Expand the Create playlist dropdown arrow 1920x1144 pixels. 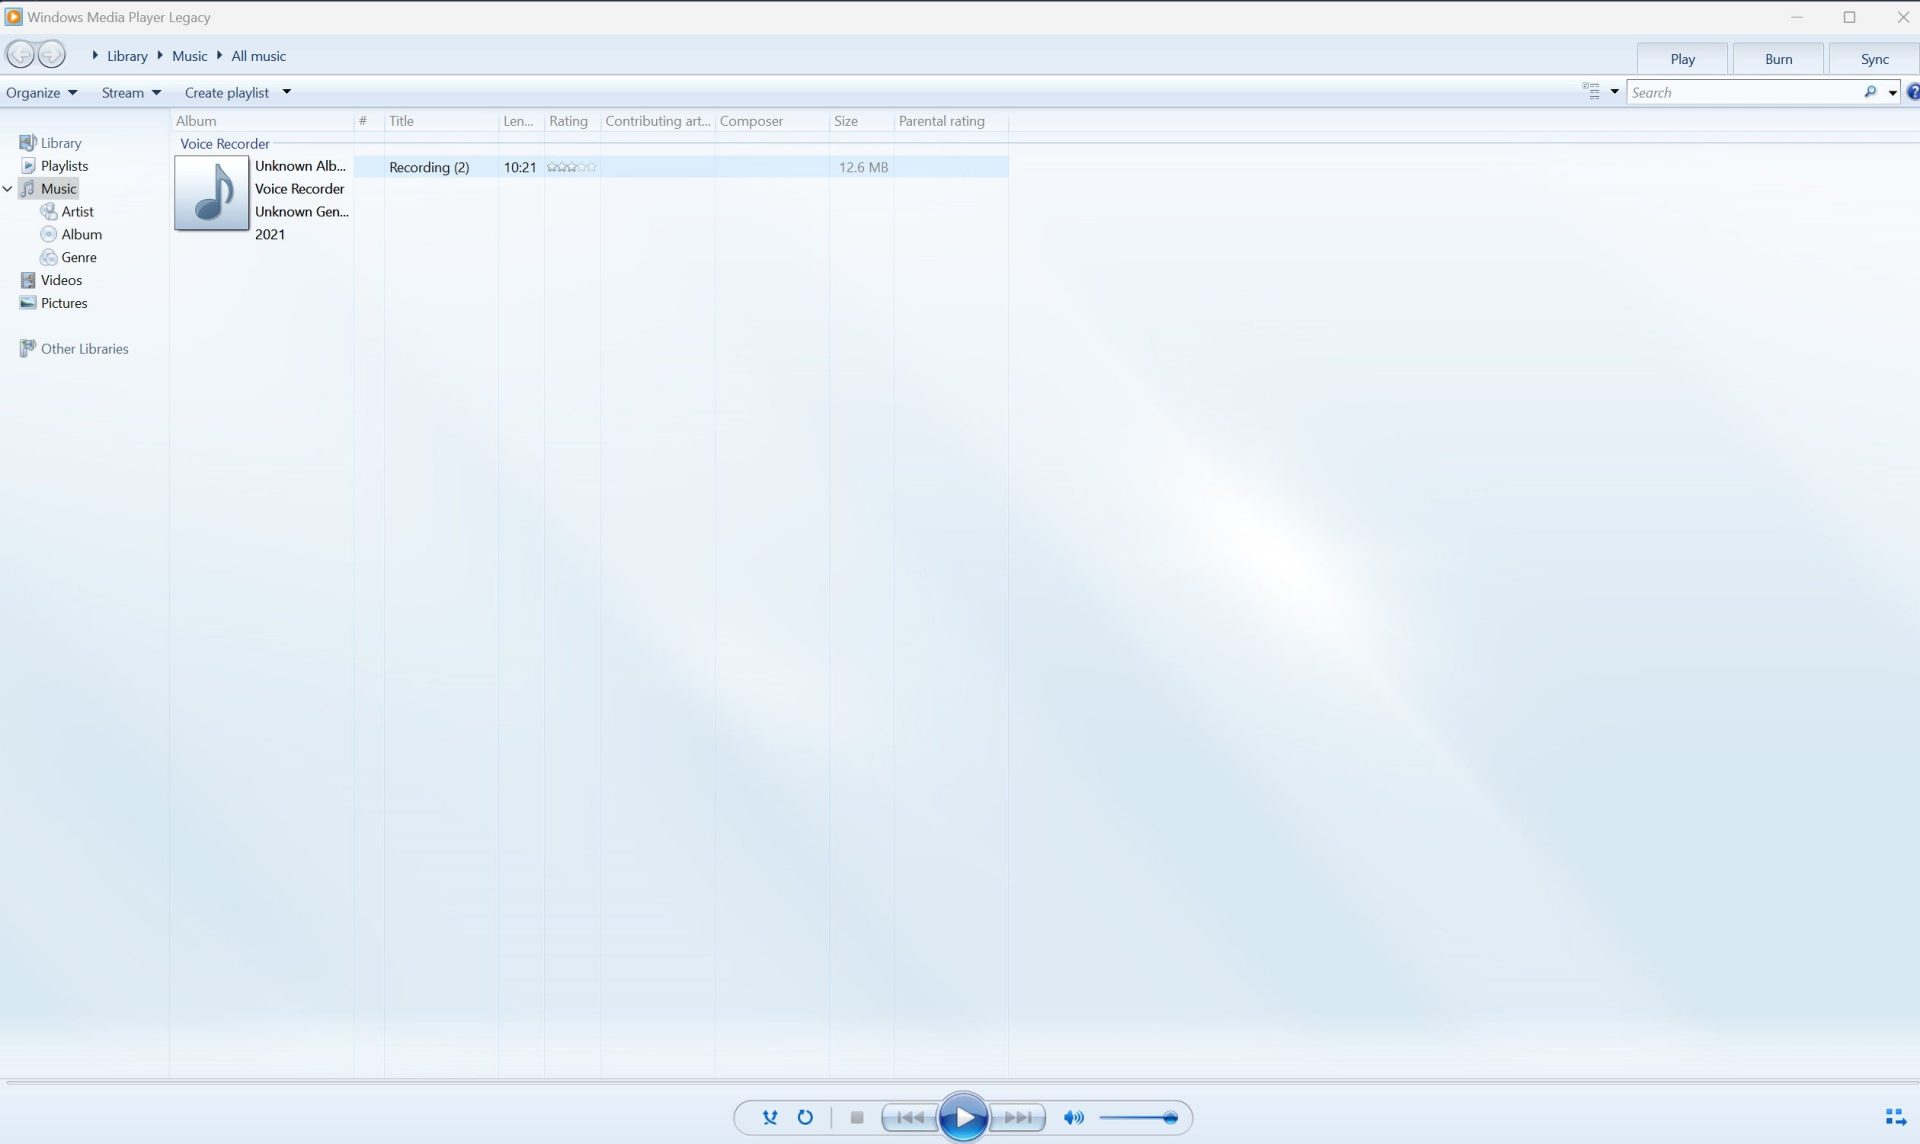pyautogui.click(x=286, y=92)
